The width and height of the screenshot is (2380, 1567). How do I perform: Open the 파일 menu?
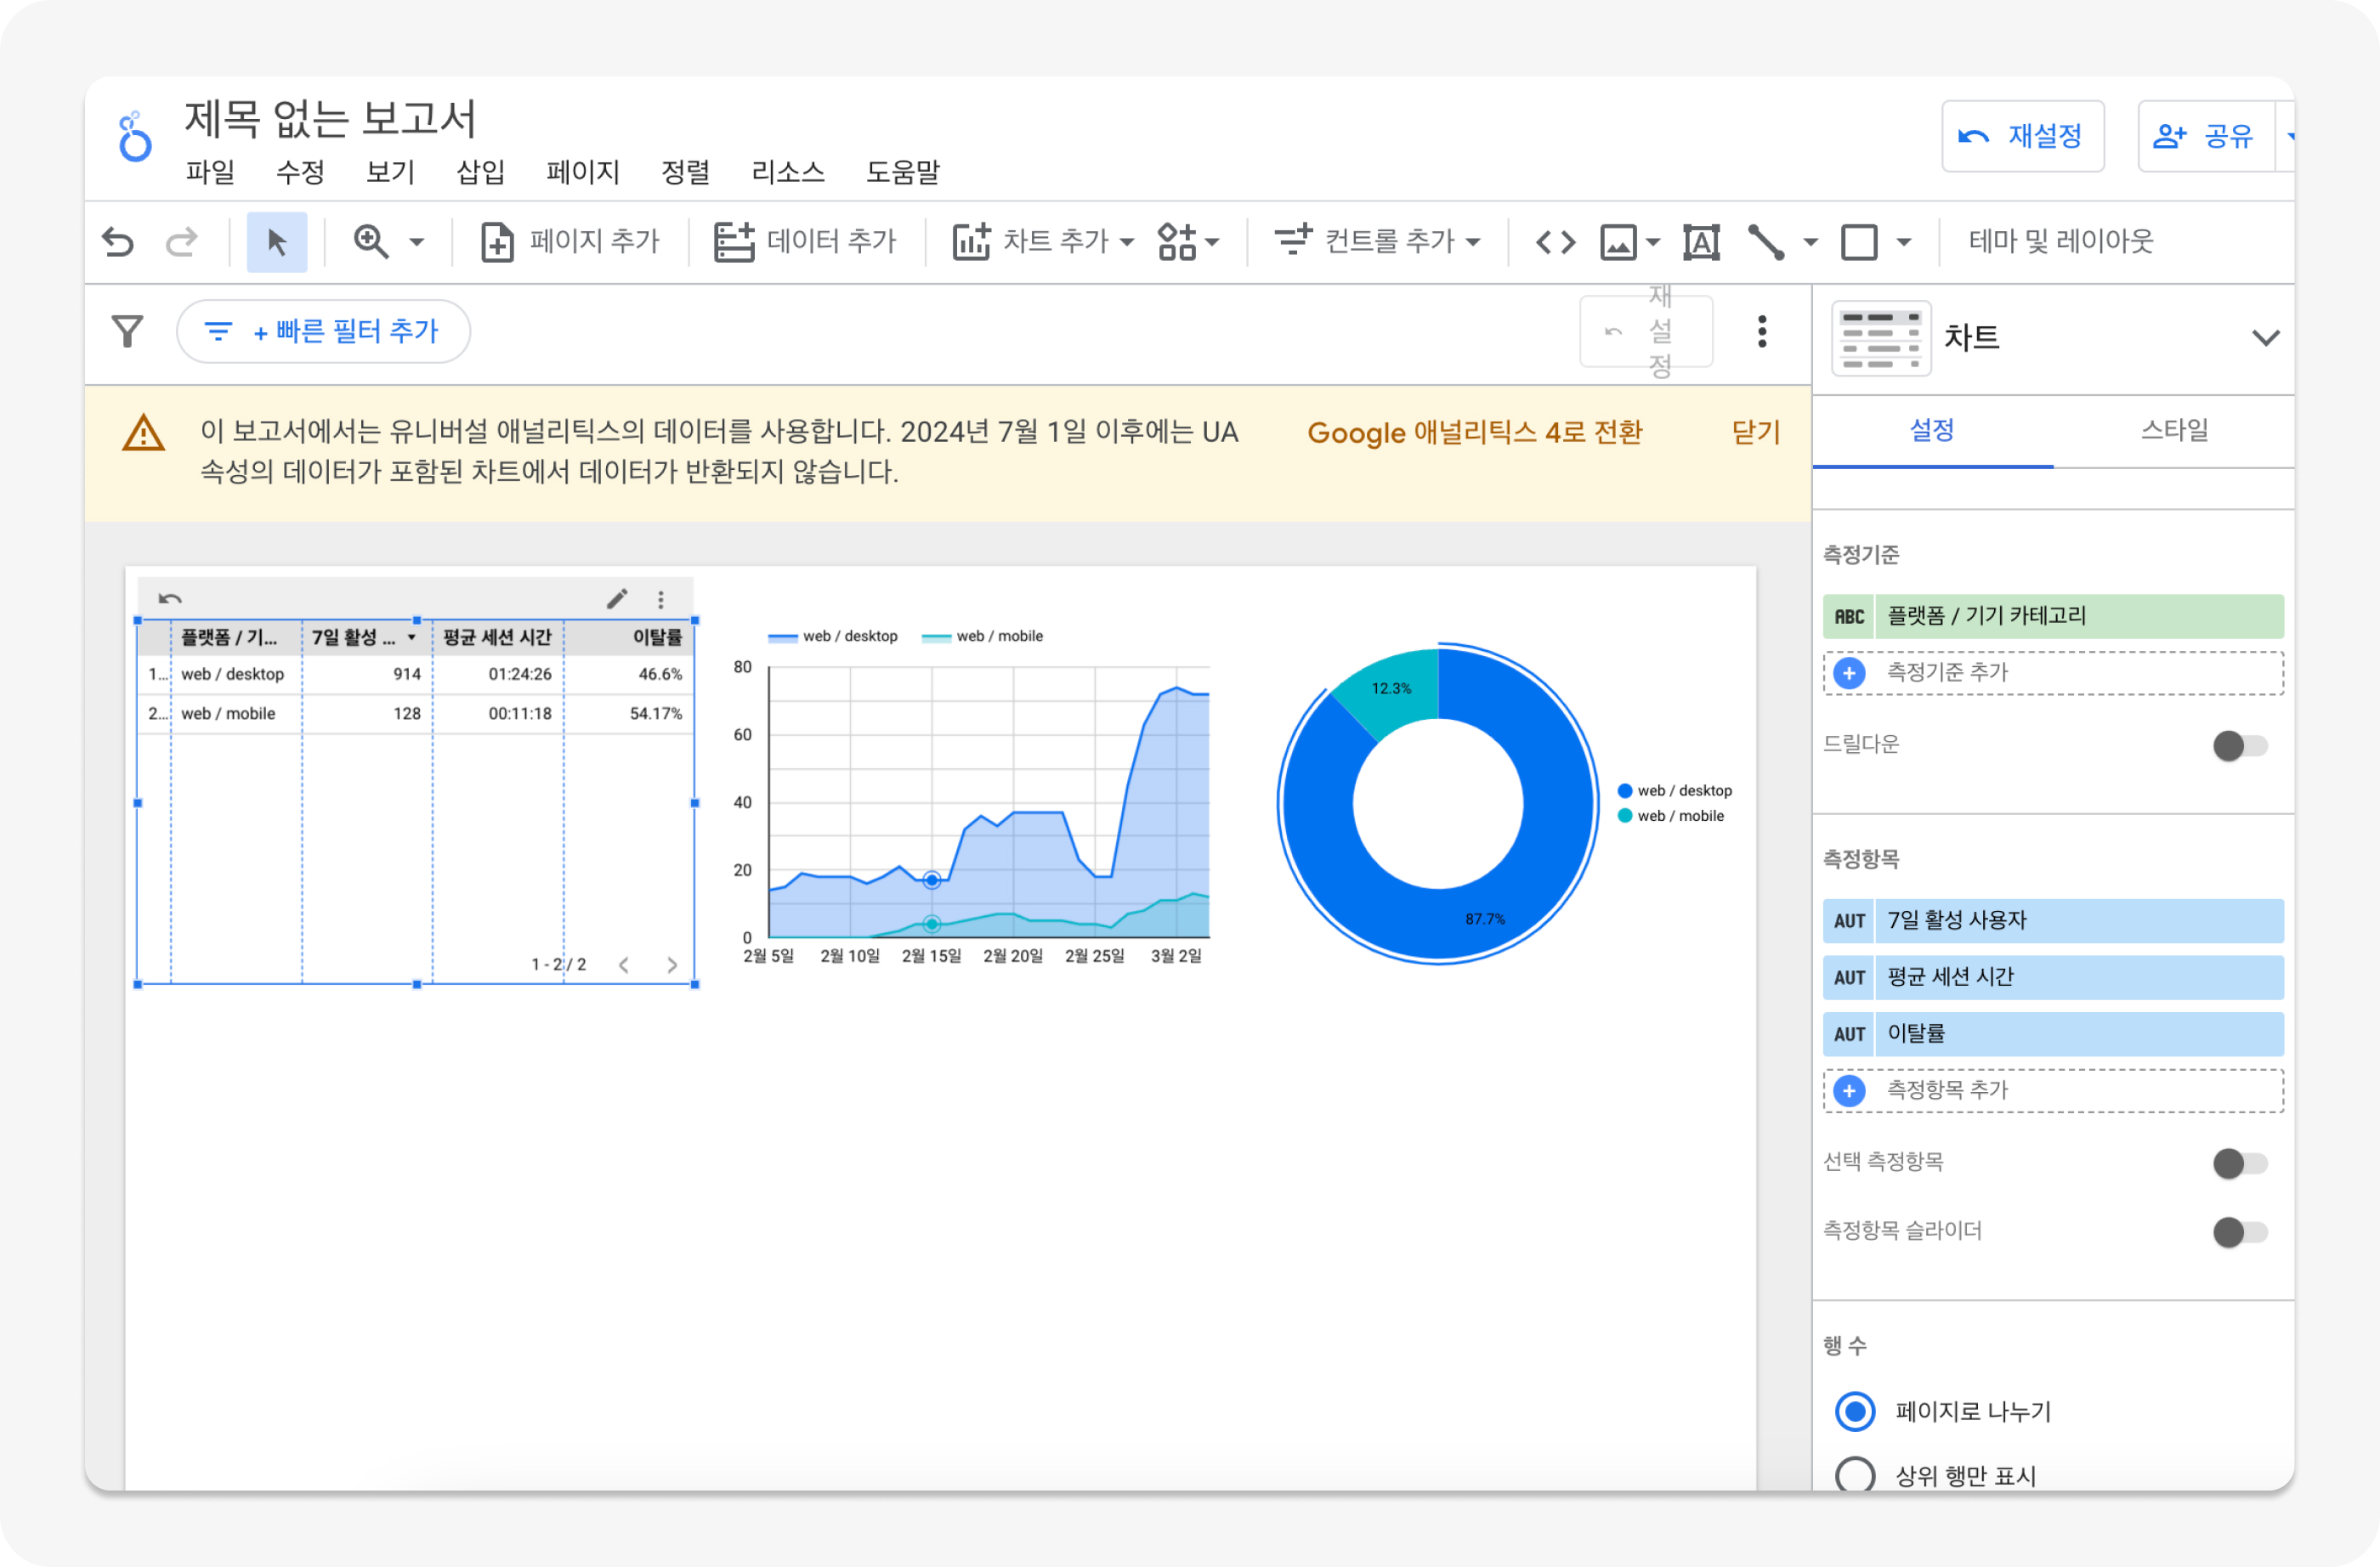click(210, 172)
